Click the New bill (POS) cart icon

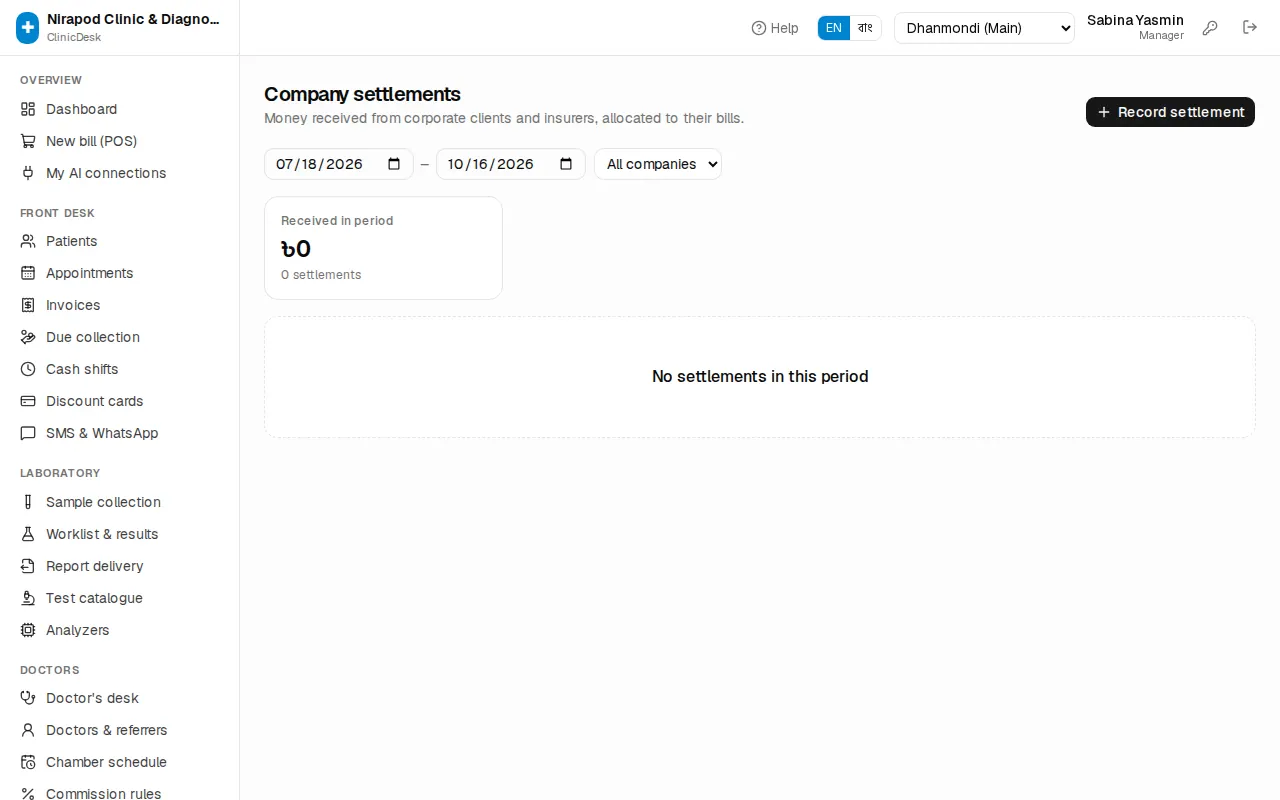point(28,141)
